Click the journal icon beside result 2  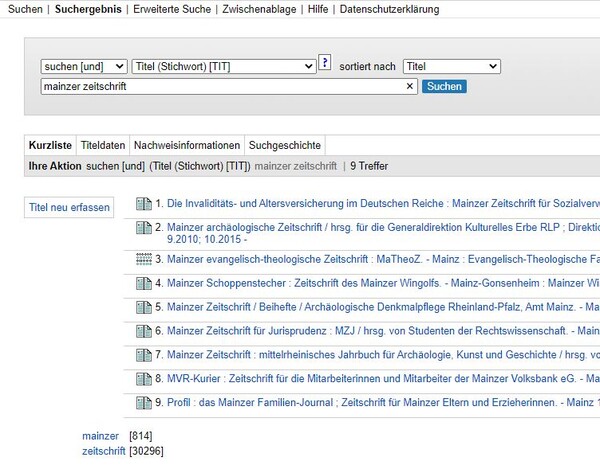pos(144,228)
